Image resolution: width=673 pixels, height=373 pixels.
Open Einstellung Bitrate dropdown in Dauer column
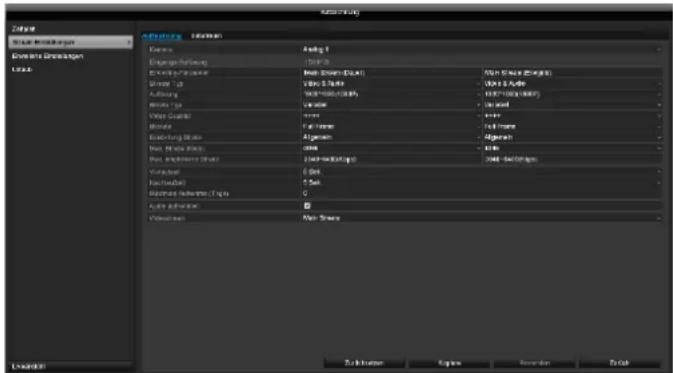[391, 137]
